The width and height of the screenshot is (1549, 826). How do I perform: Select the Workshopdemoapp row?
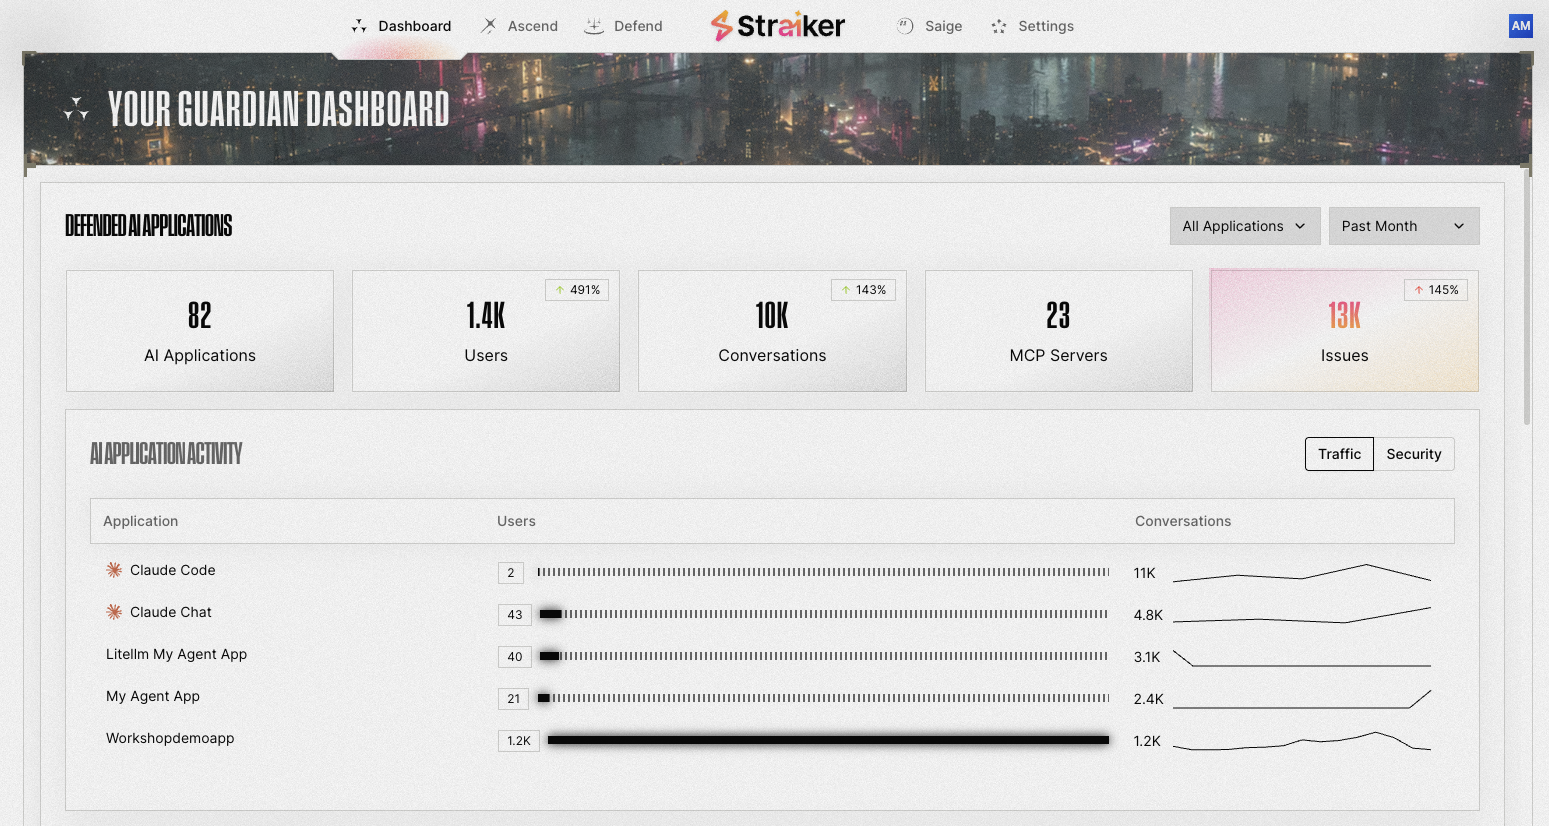pyautogui.click(x=772, y=739)
